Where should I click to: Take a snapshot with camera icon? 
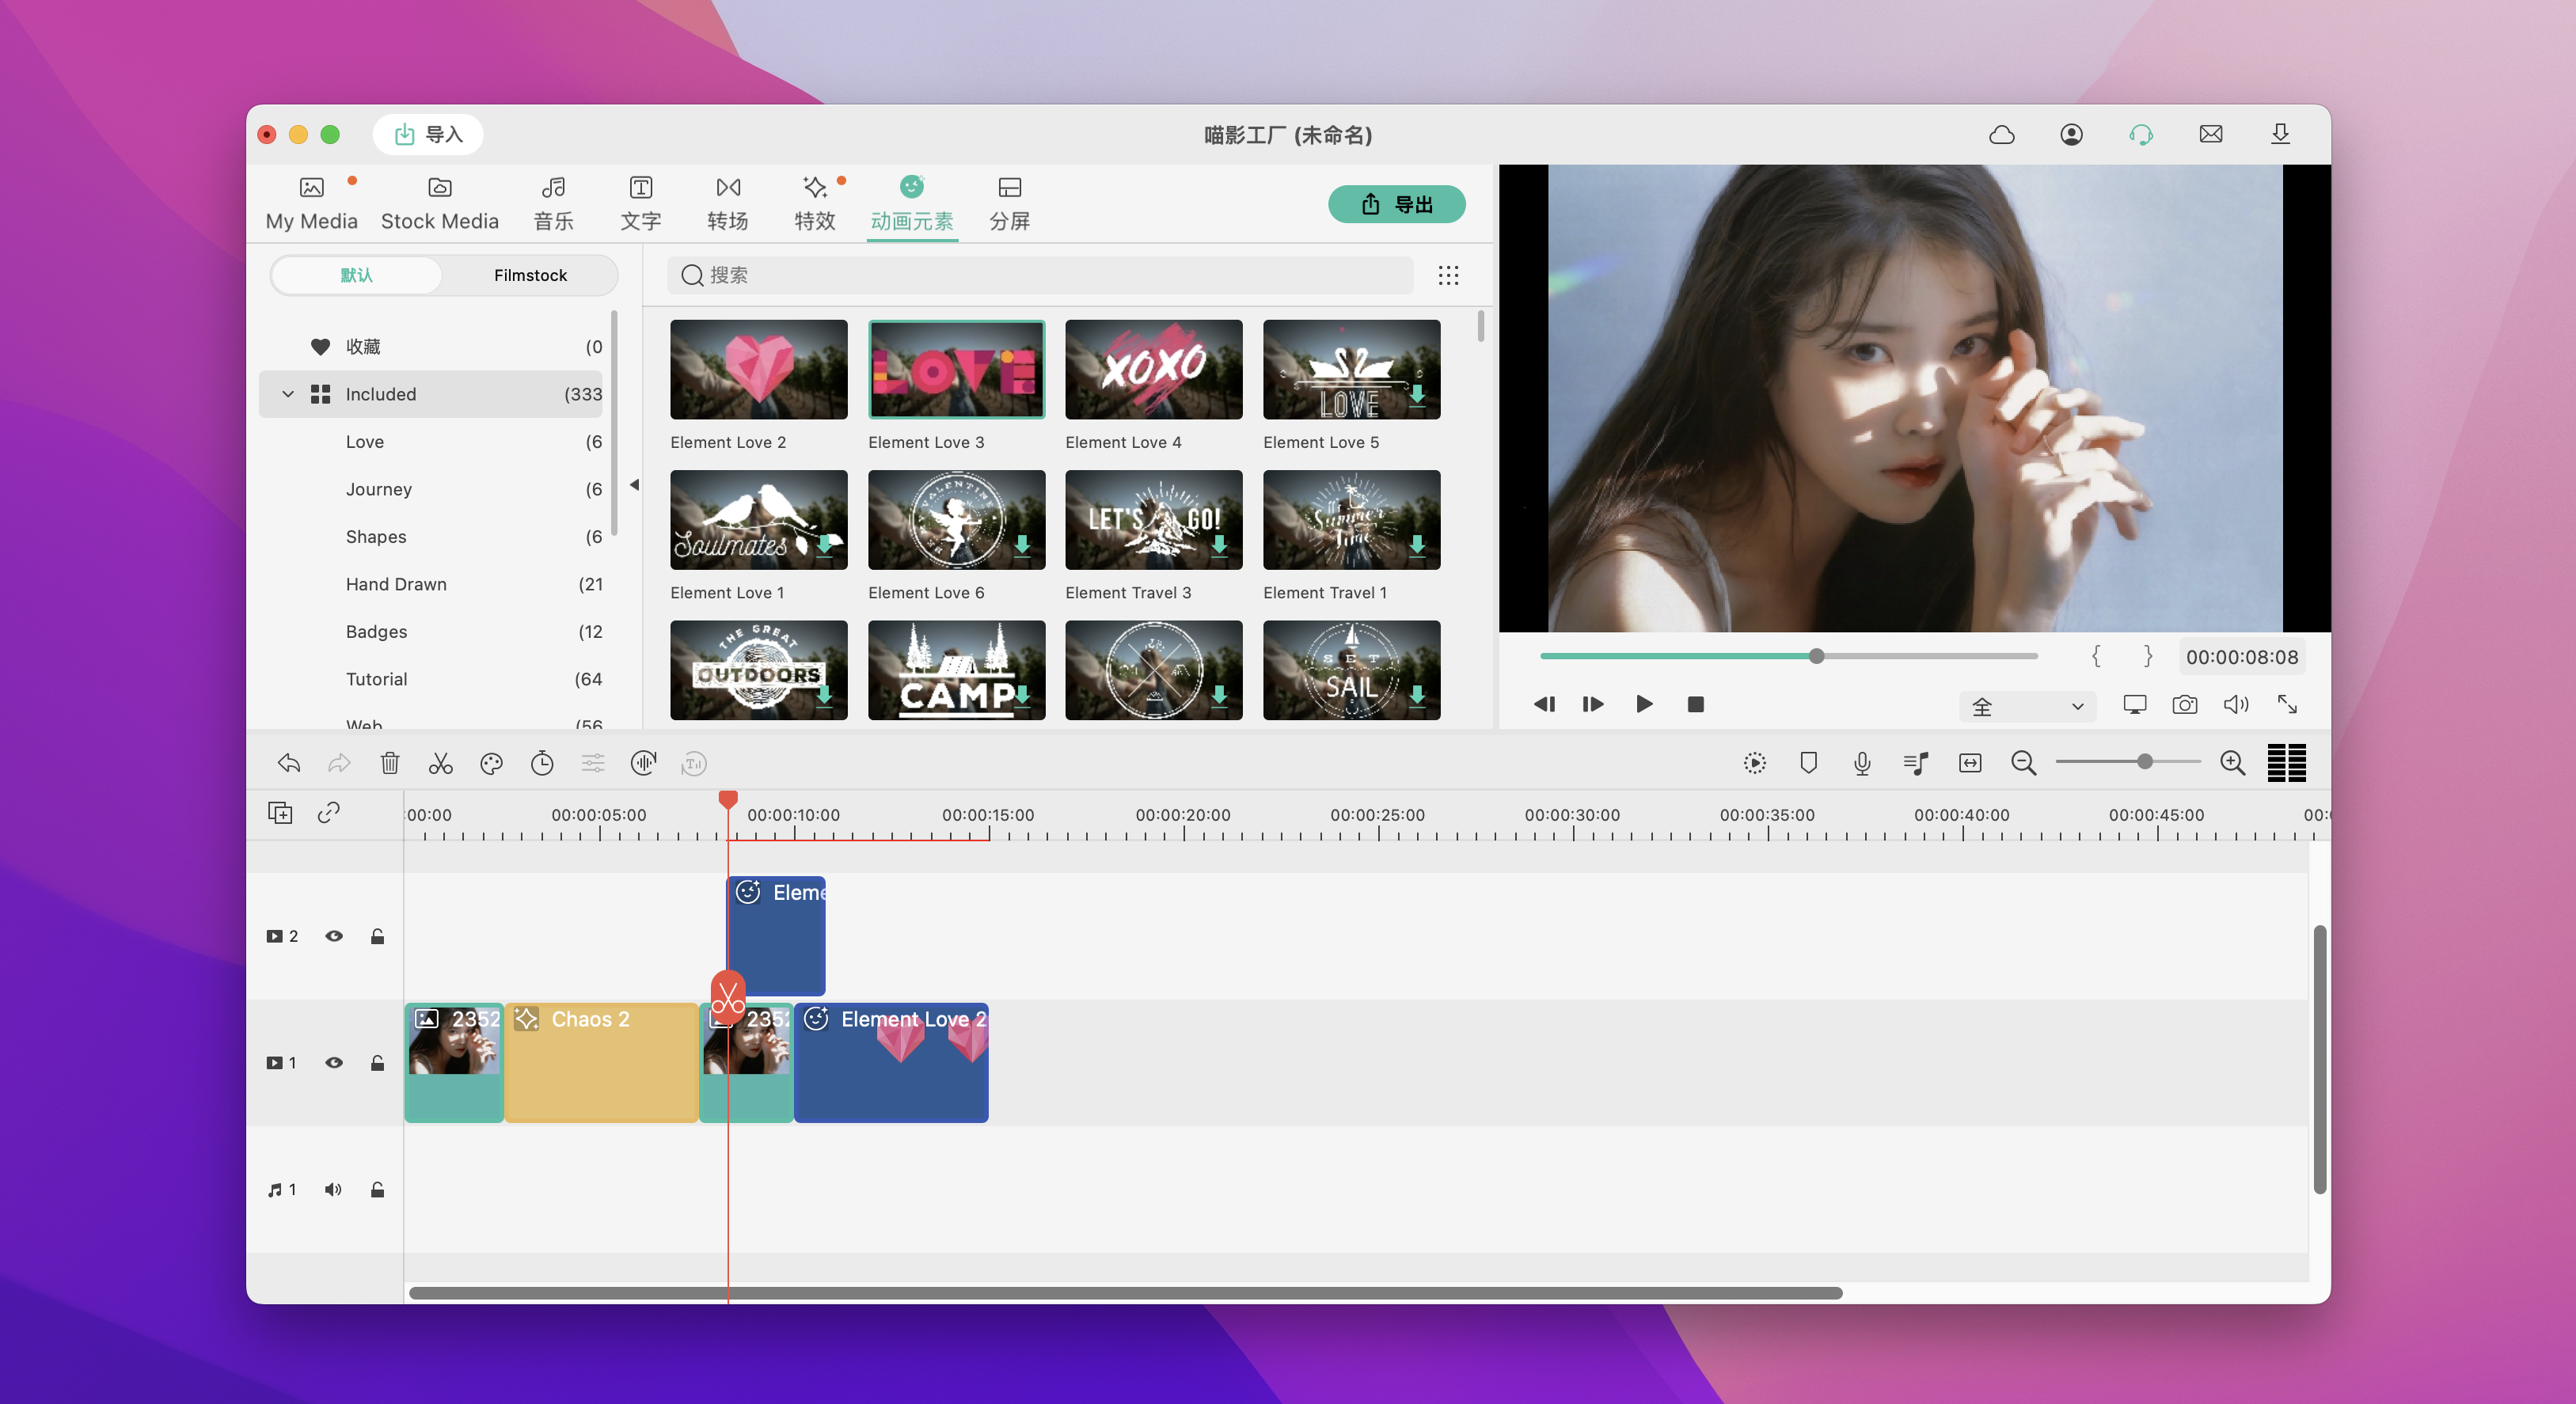[x=2184, y=705]
